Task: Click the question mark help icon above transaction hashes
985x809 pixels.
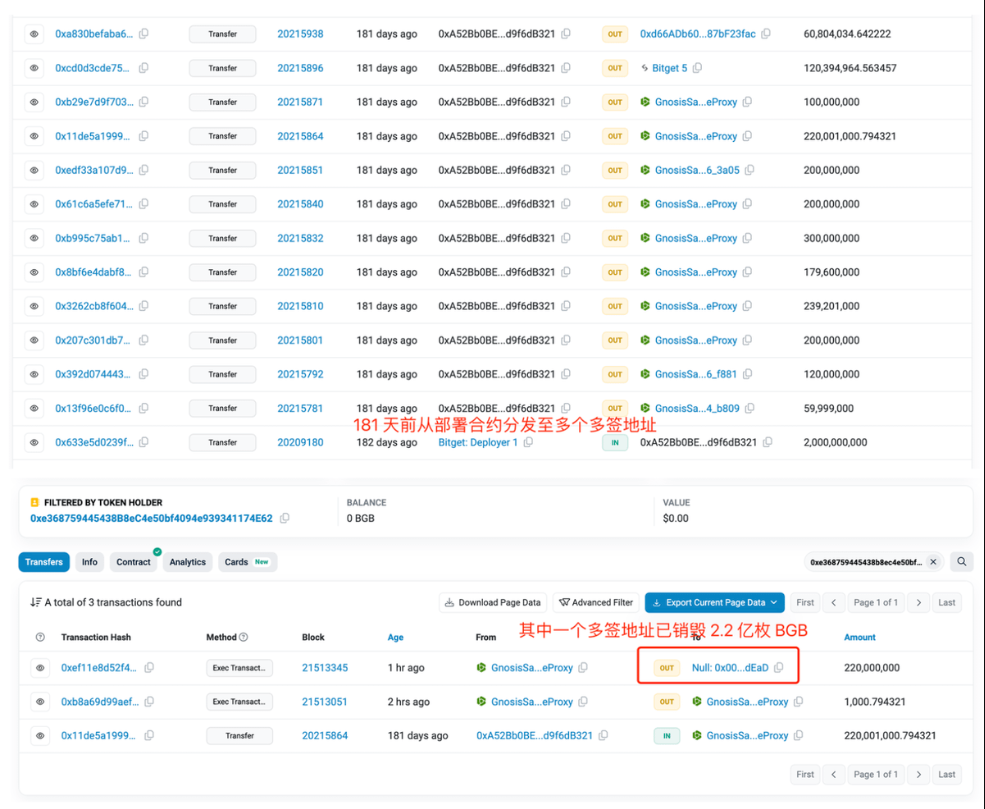Action: [x=40, y=637]
